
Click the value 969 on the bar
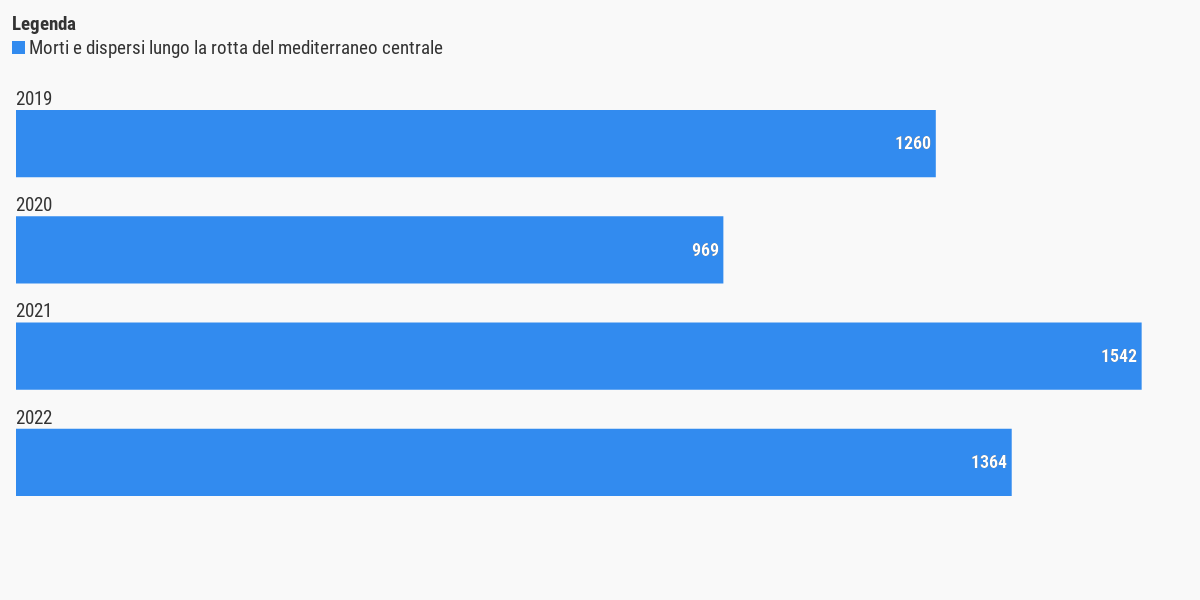[x=706, y=250]
